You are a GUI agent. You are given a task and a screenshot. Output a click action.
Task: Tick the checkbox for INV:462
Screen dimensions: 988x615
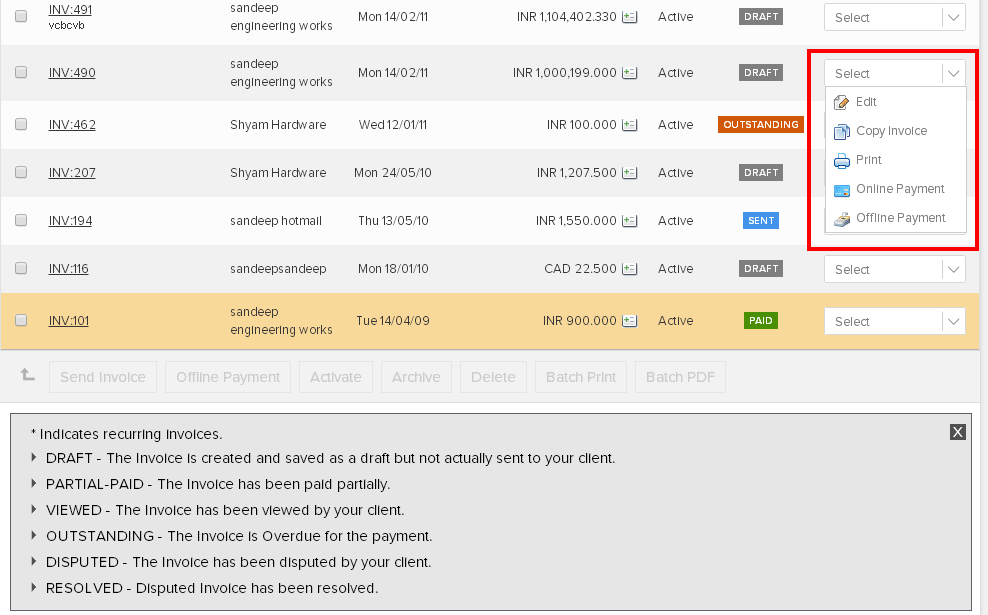tap(21, 124)
